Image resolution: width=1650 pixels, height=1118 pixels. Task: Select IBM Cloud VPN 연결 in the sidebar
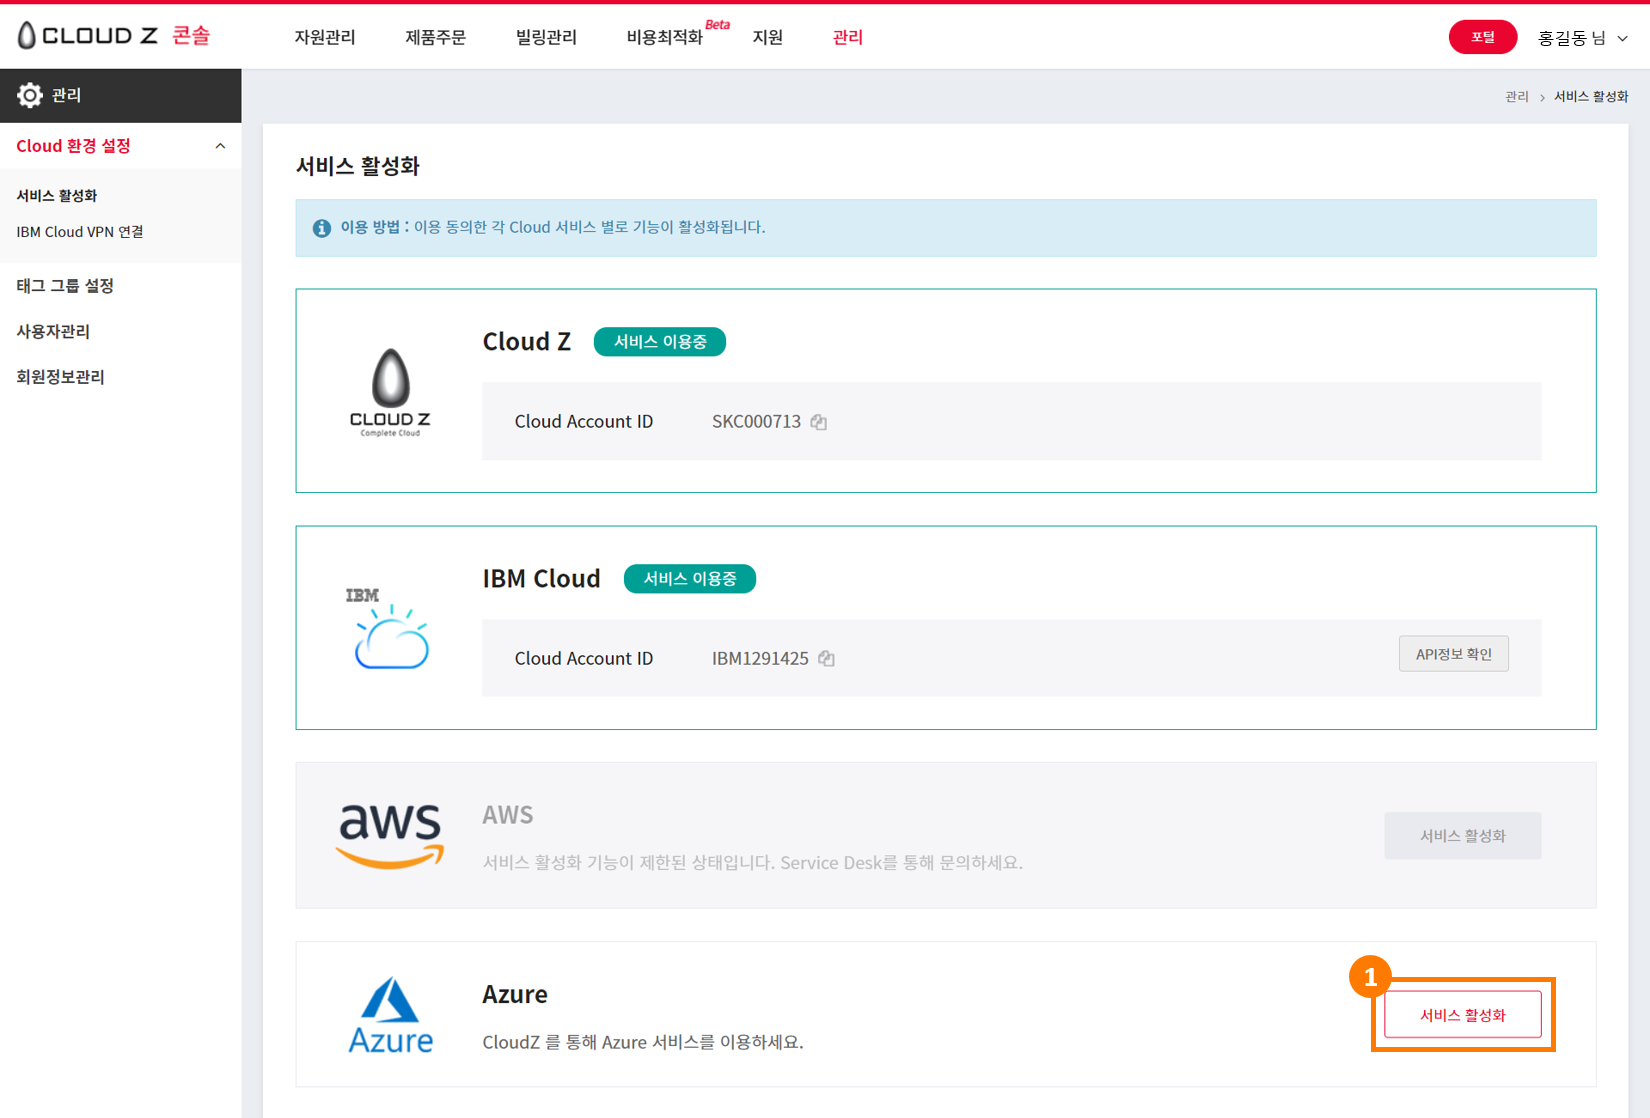80,232
